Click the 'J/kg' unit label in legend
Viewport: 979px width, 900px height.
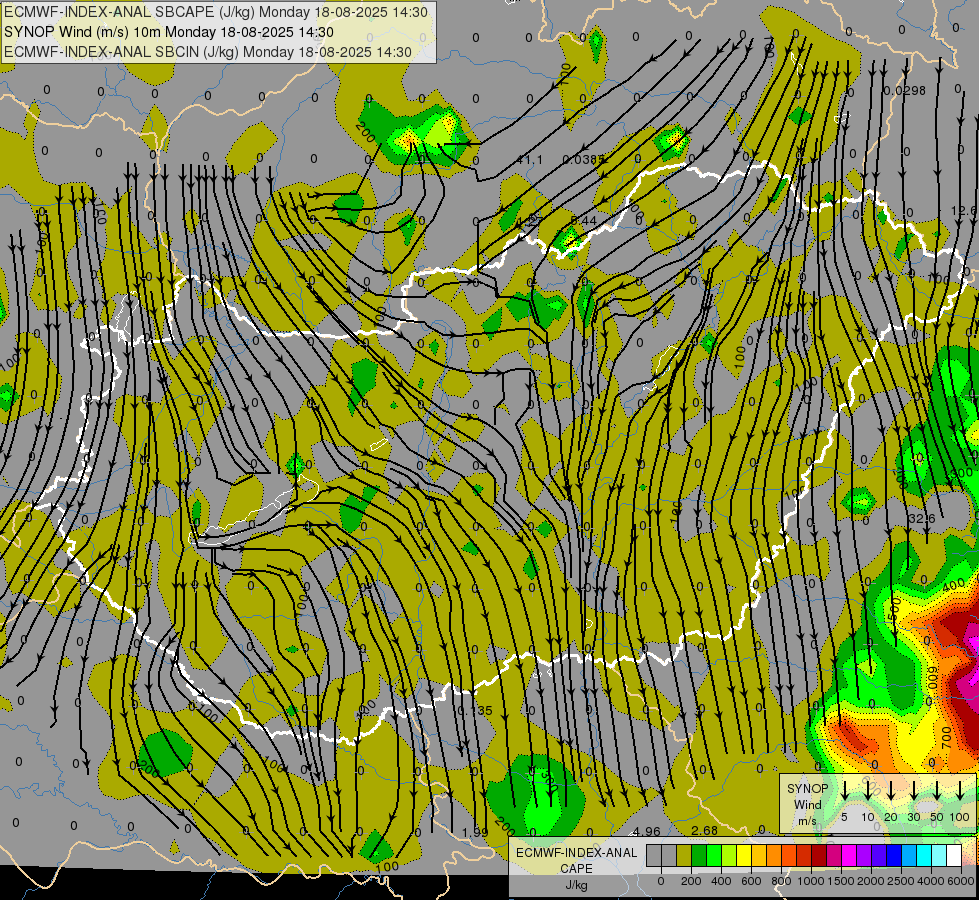(576, 885)
